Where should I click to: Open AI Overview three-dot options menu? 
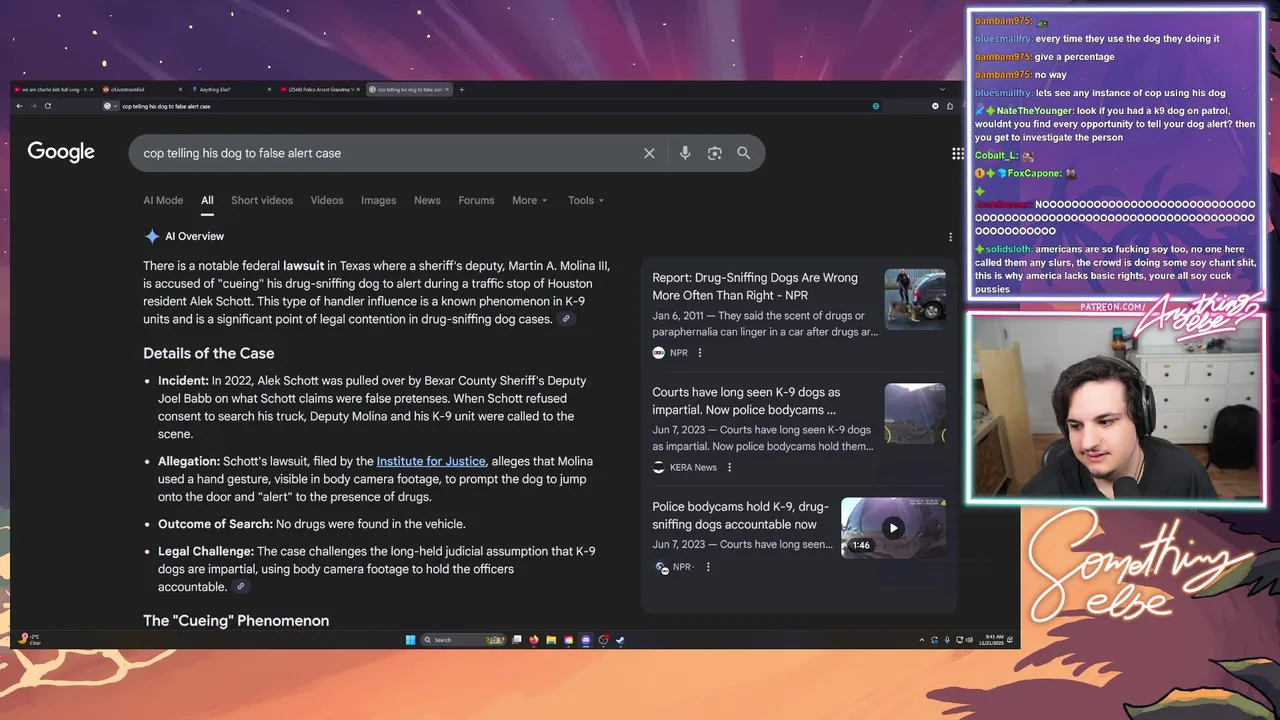coord(950,237)
